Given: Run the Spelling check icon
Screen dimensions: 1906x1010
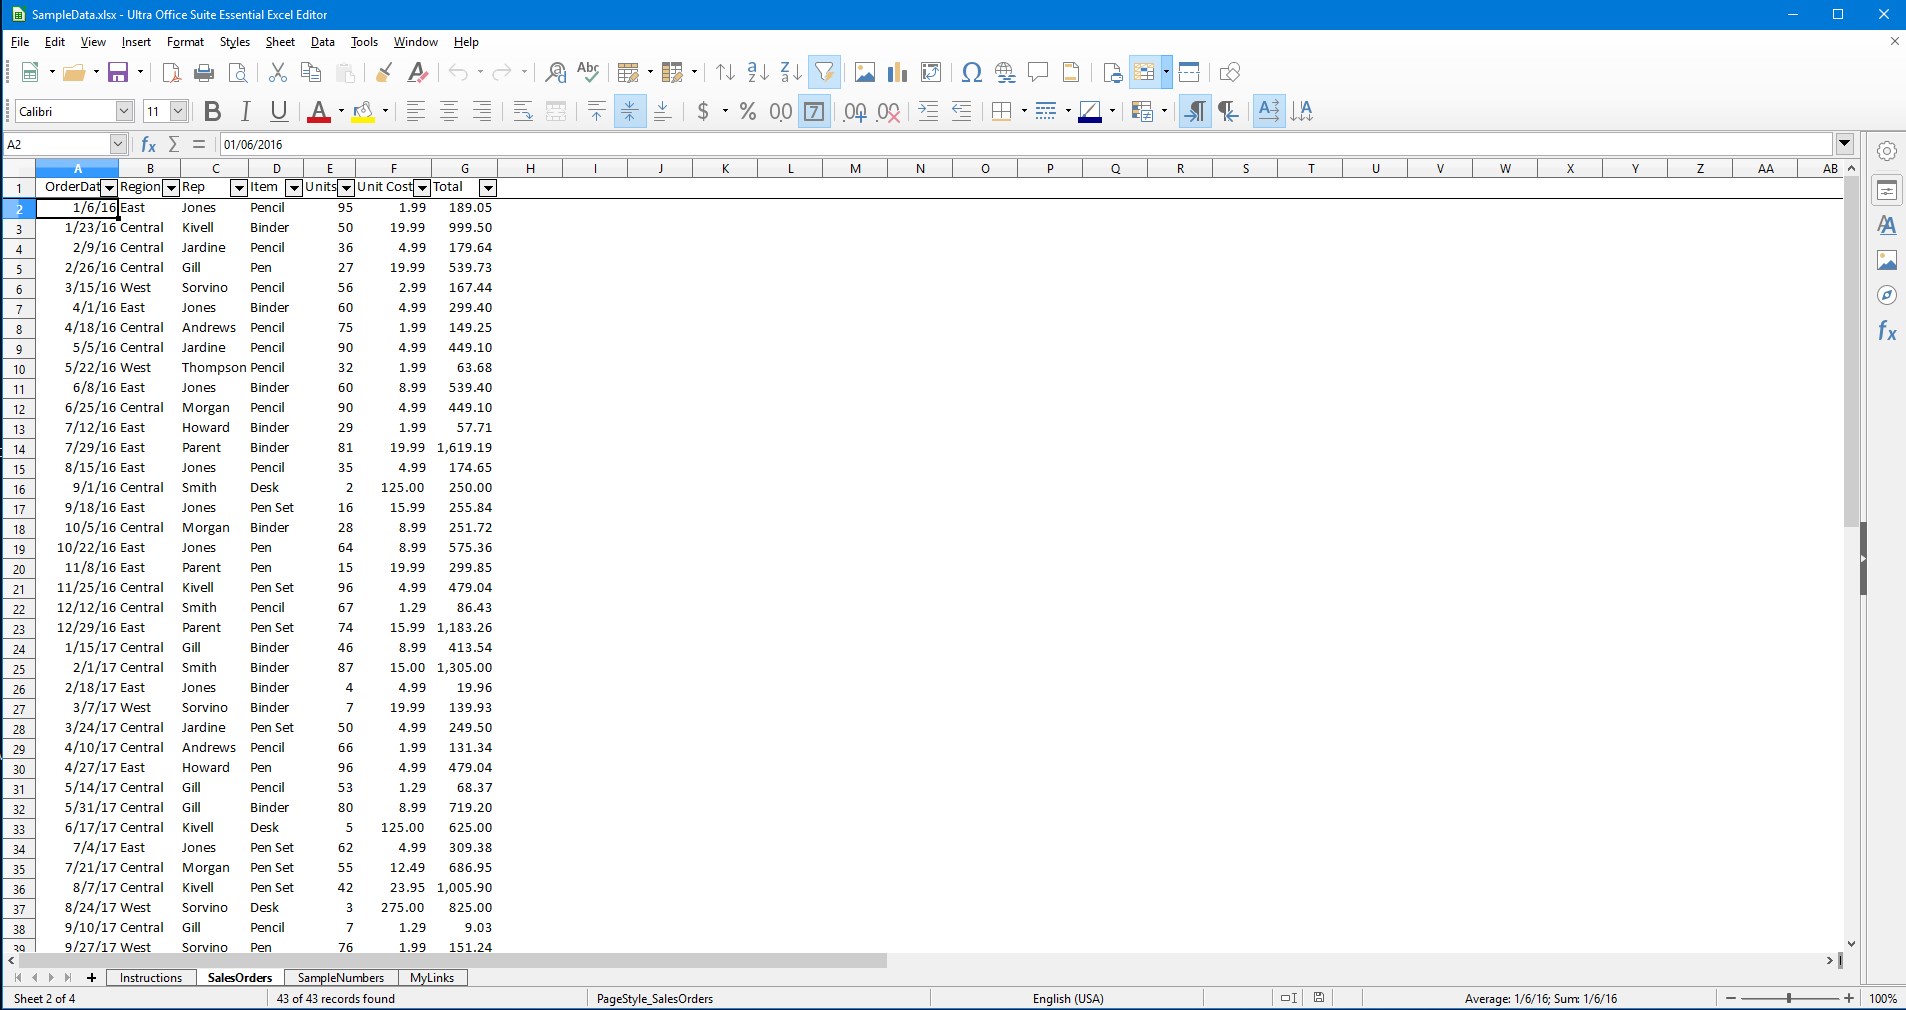Looking at the screenshot, I should (588, 72).
